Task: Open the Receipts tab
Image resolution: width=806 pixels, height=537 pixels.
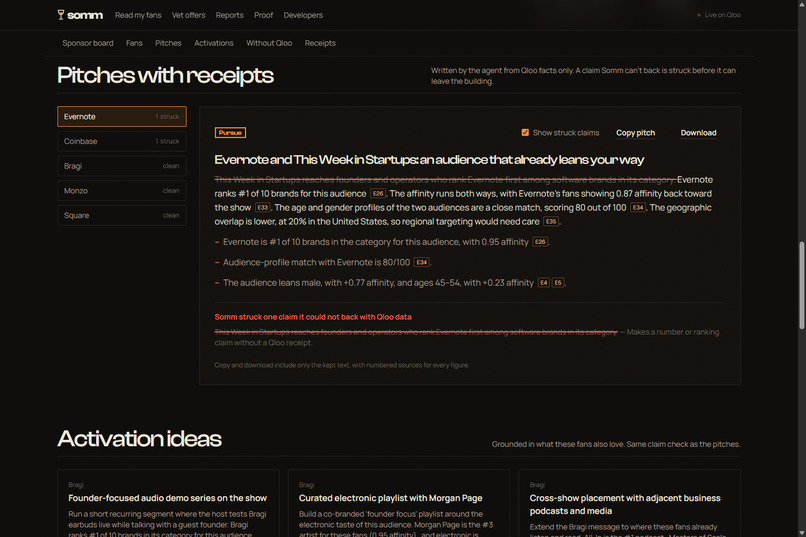Action: point(320,43)
